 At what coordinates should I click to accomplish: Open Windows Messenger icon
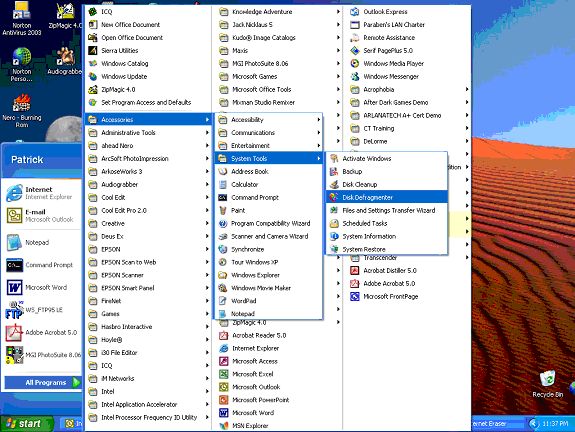(355, 76)
